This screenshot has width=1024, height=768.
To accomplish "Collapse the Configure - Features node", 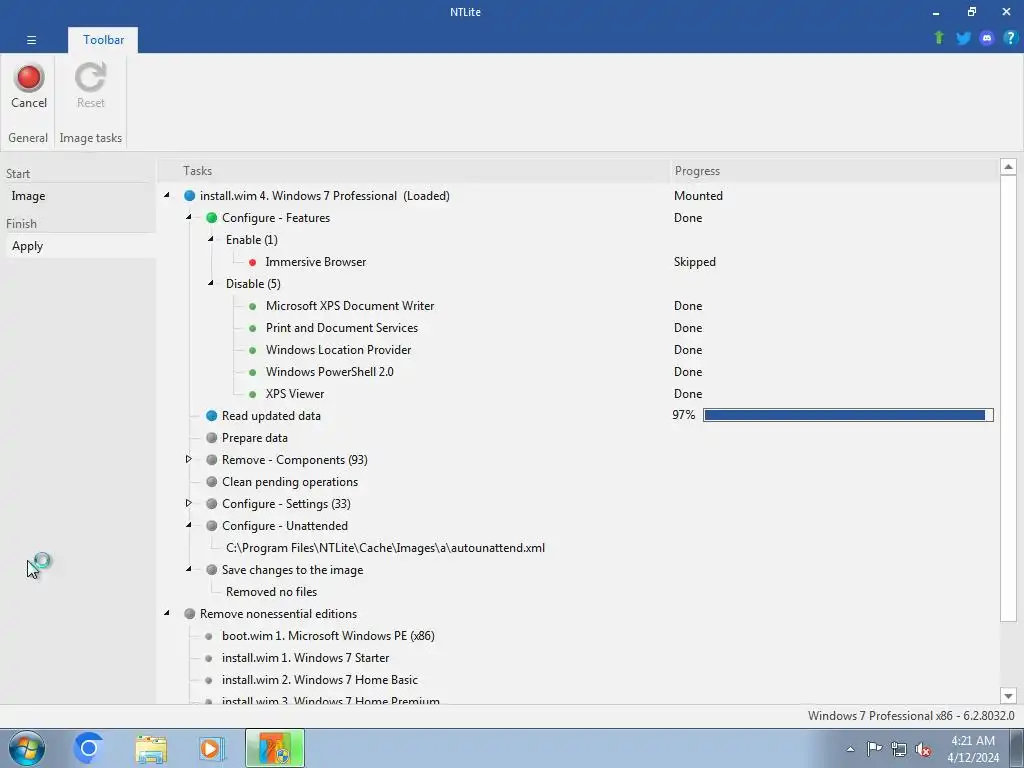I will click(x=189, y=217).
